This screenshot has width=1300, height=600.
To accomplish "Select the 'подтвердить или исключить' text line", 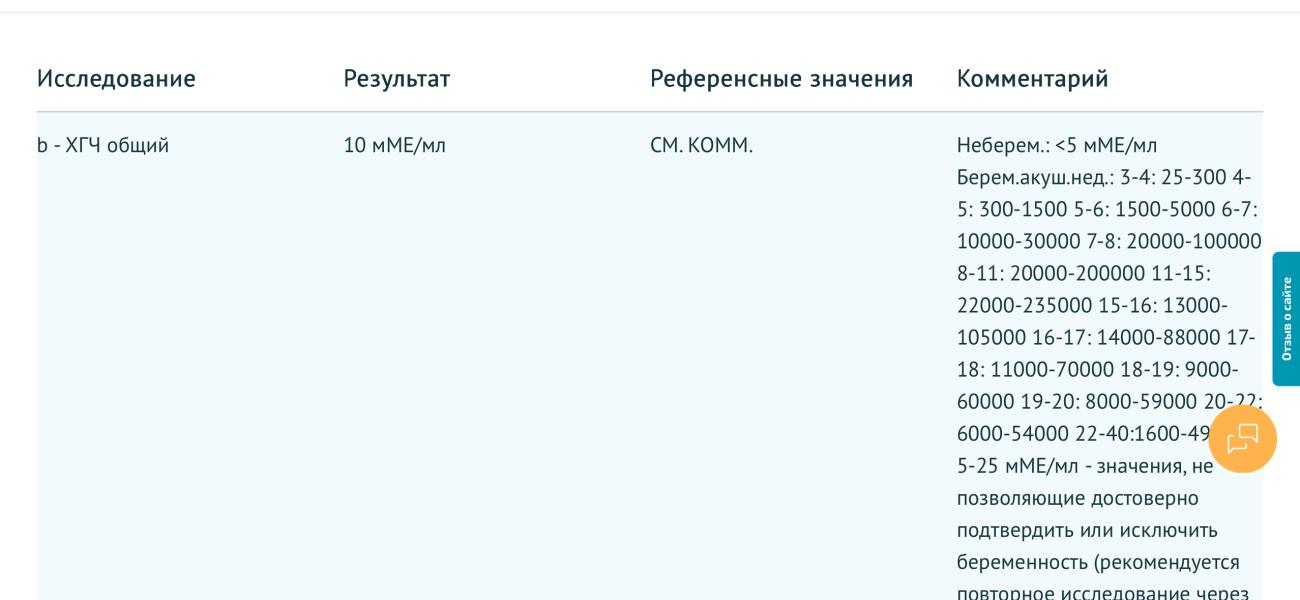I will pyautogui.click(x=1072, y=530).
